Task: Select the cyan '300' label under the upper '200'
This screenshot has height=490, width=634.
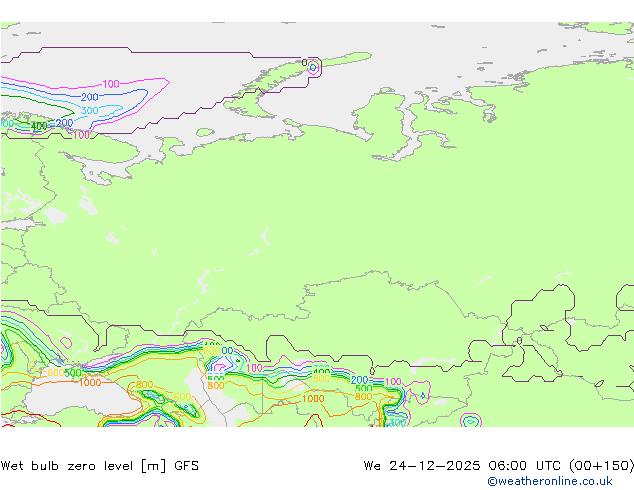Action: [x=89, y=110]
